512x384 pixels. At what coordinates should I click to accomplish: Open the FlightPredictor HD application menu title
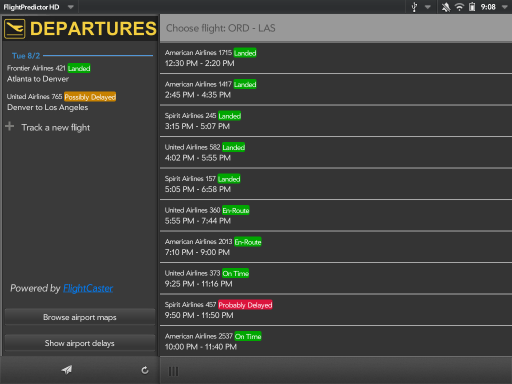[x=31, y=7]
